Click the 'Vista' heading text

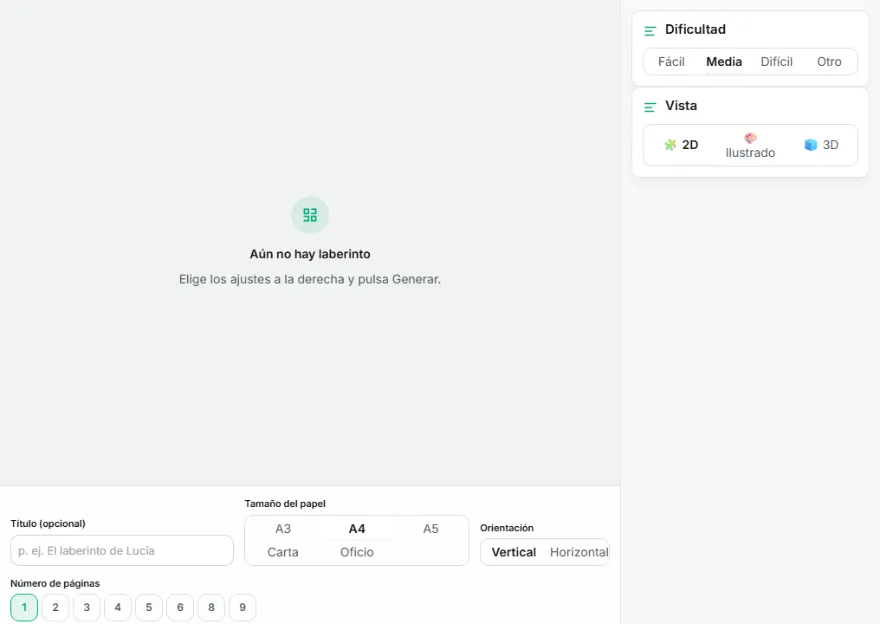681,105
